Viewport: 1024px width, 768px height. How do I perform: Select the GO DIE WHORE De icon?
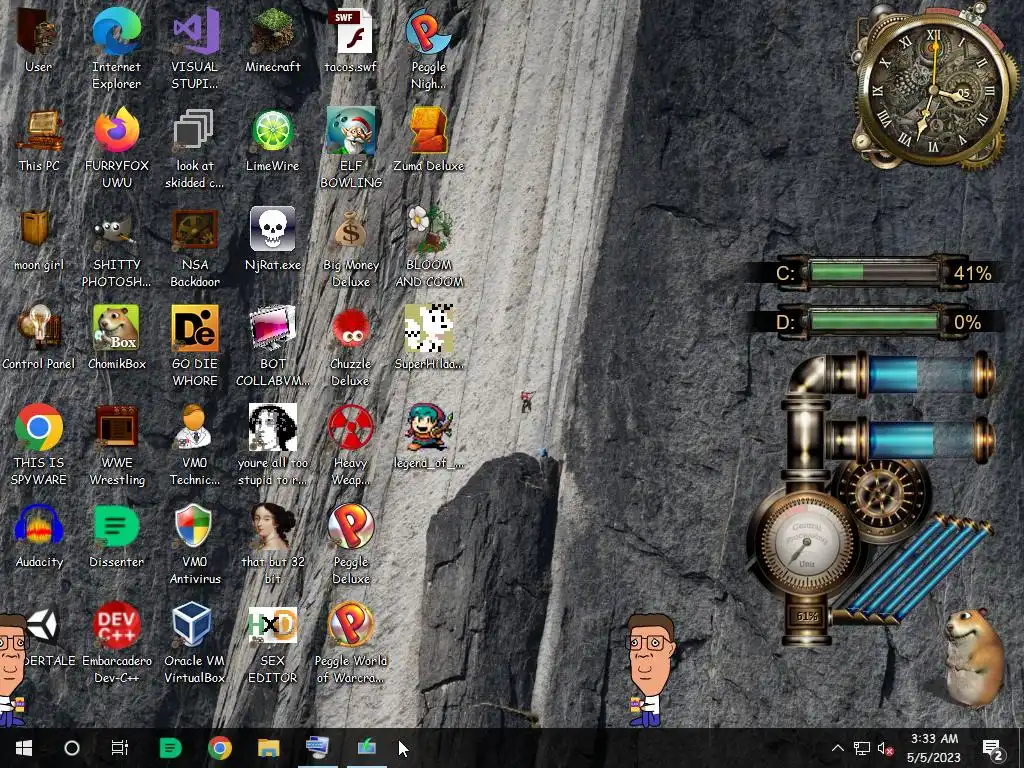[195, 346]
